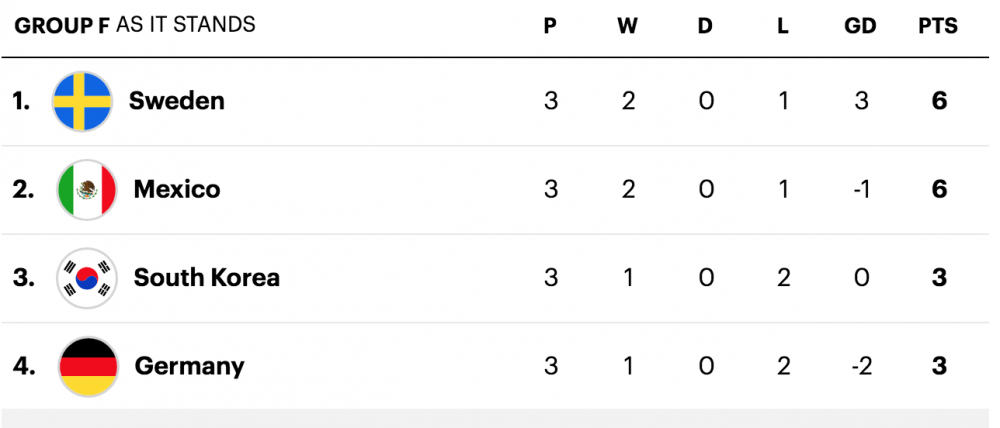The height and width of the screenshot is (428, 1000).
Task: Click the W column header
Action: click(x=627, y=27)
